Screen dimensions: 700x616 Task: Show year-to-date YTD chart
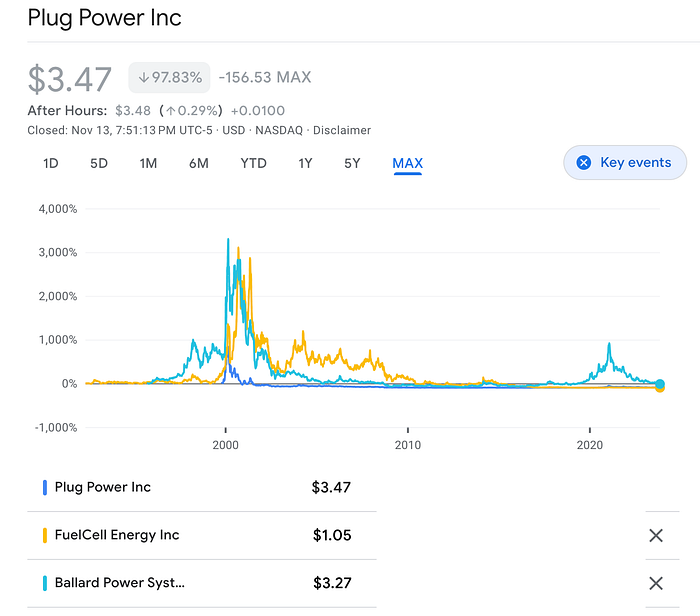[253, 163]
